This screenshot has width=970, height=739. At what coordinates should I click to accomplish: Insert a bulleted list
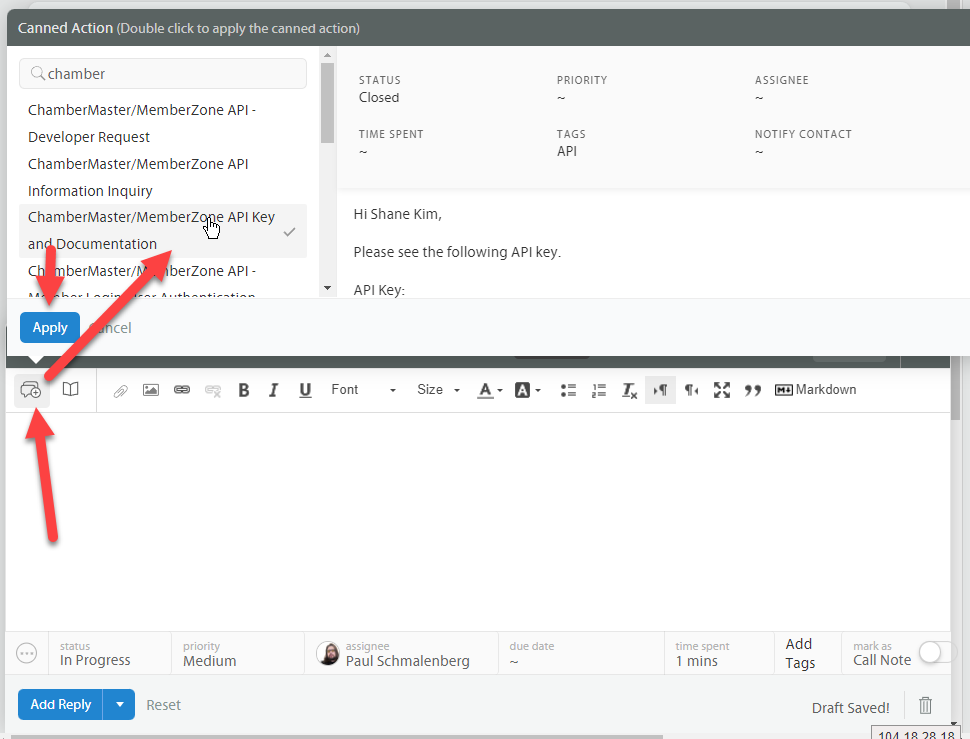click(568, 390)
